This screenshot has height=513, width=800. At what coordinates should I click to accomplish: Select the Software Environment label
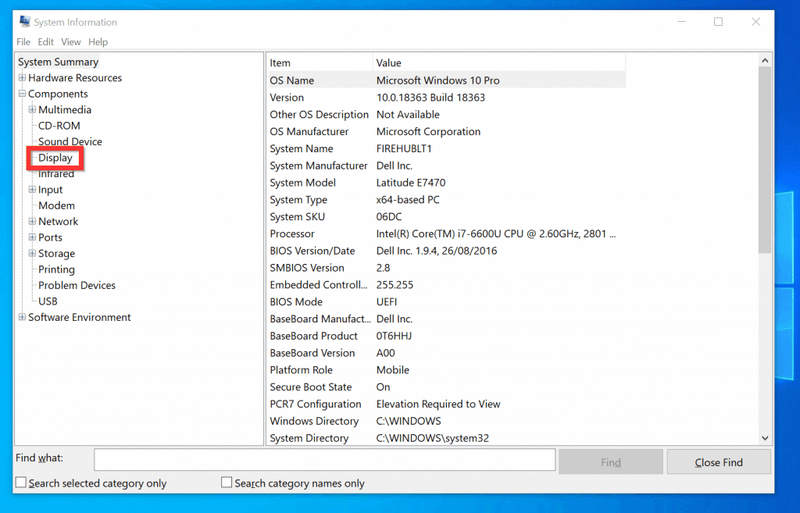[x=80, y=317]
